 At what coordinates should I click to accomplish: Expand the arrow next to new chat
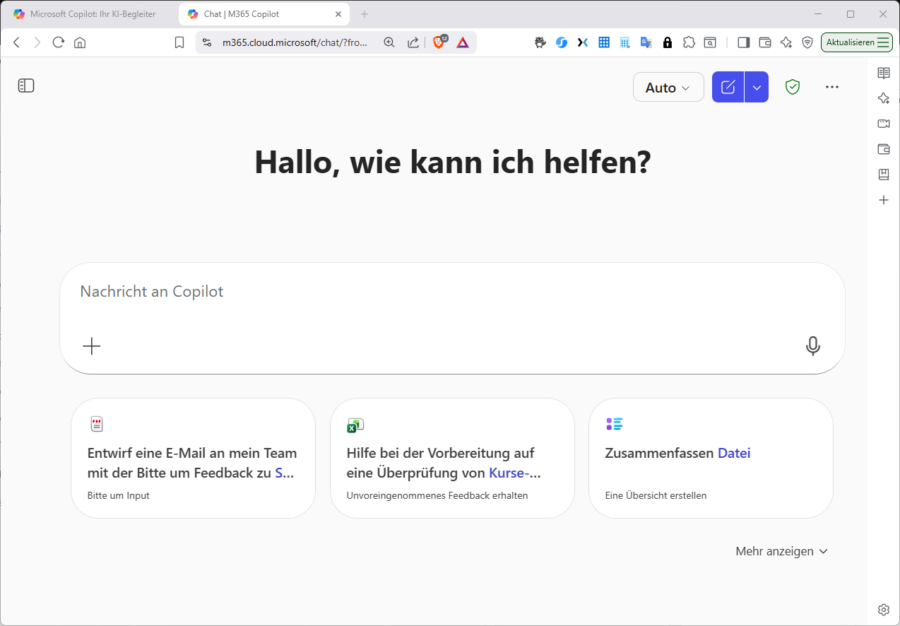click(757, 87)
